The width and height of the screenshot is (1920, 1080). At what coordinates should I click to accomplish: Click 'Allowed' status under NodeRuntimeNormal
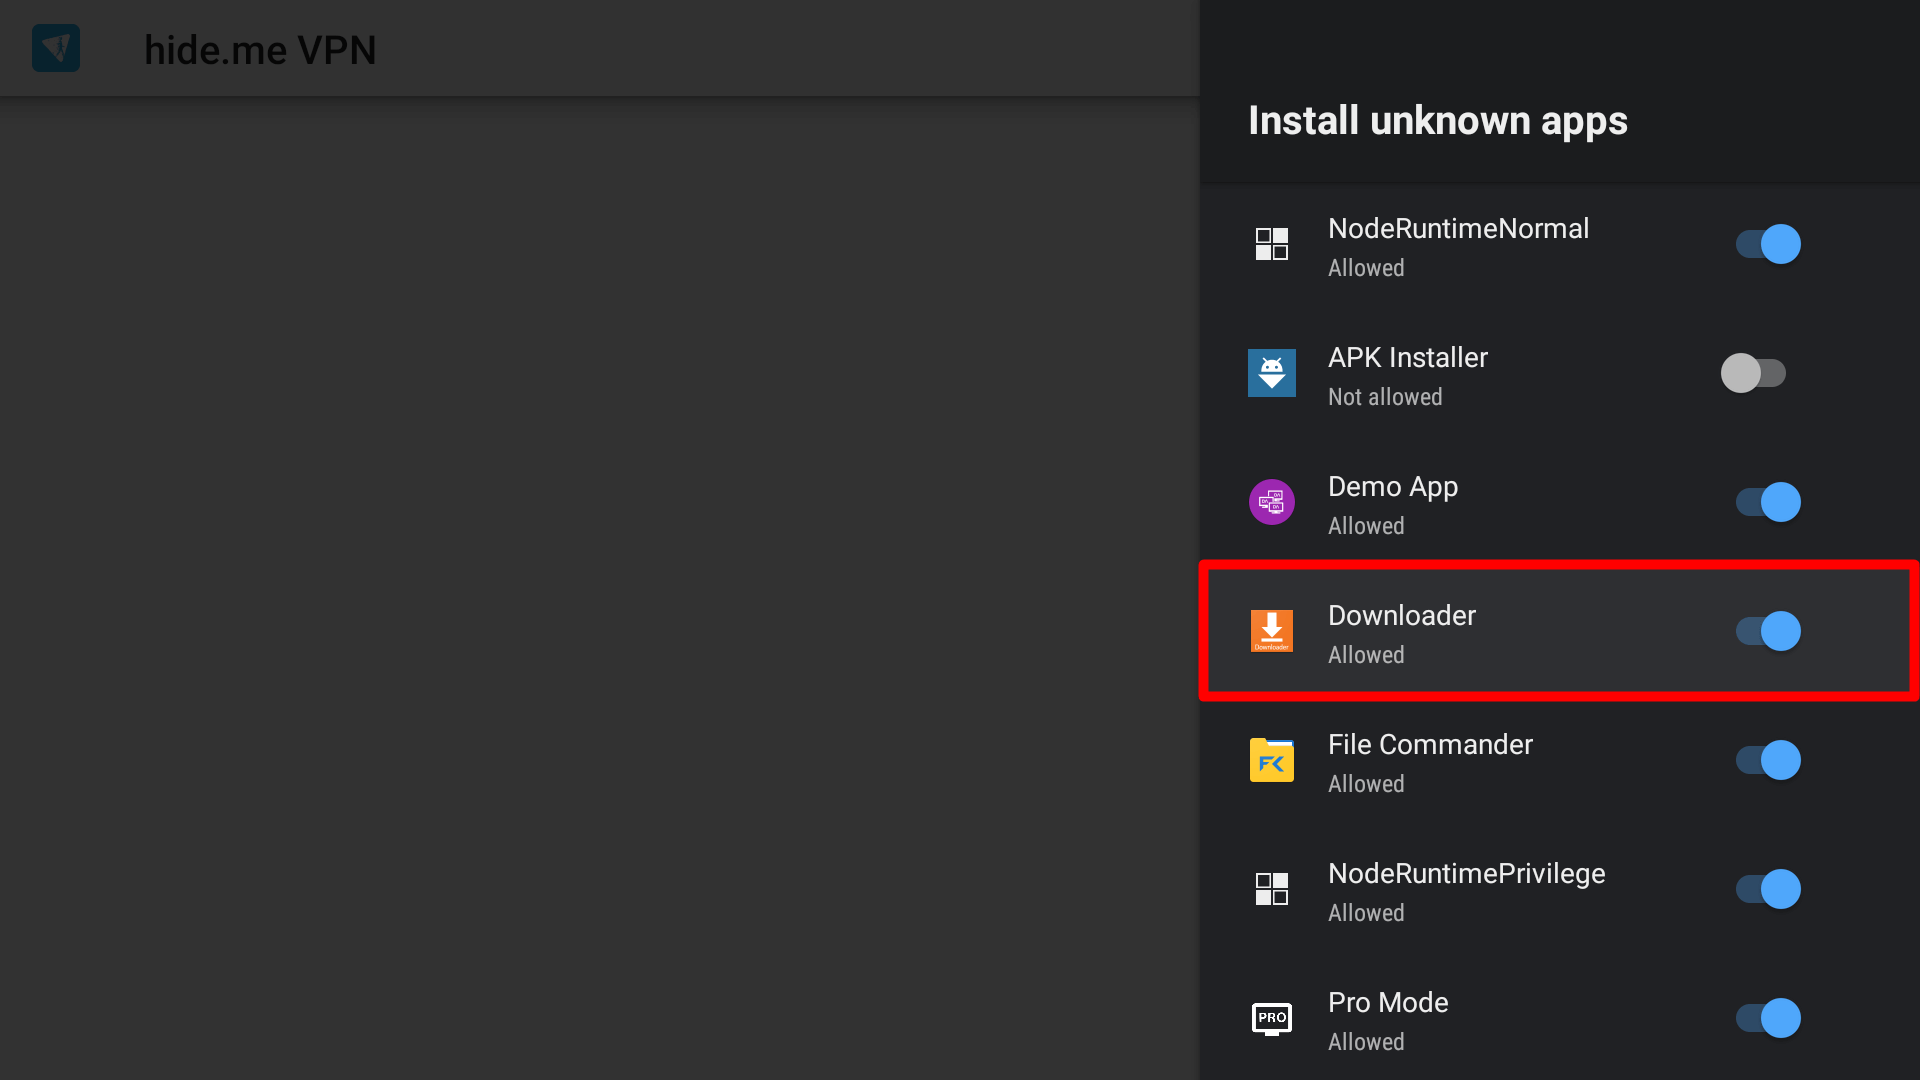tap(1366, 268)
